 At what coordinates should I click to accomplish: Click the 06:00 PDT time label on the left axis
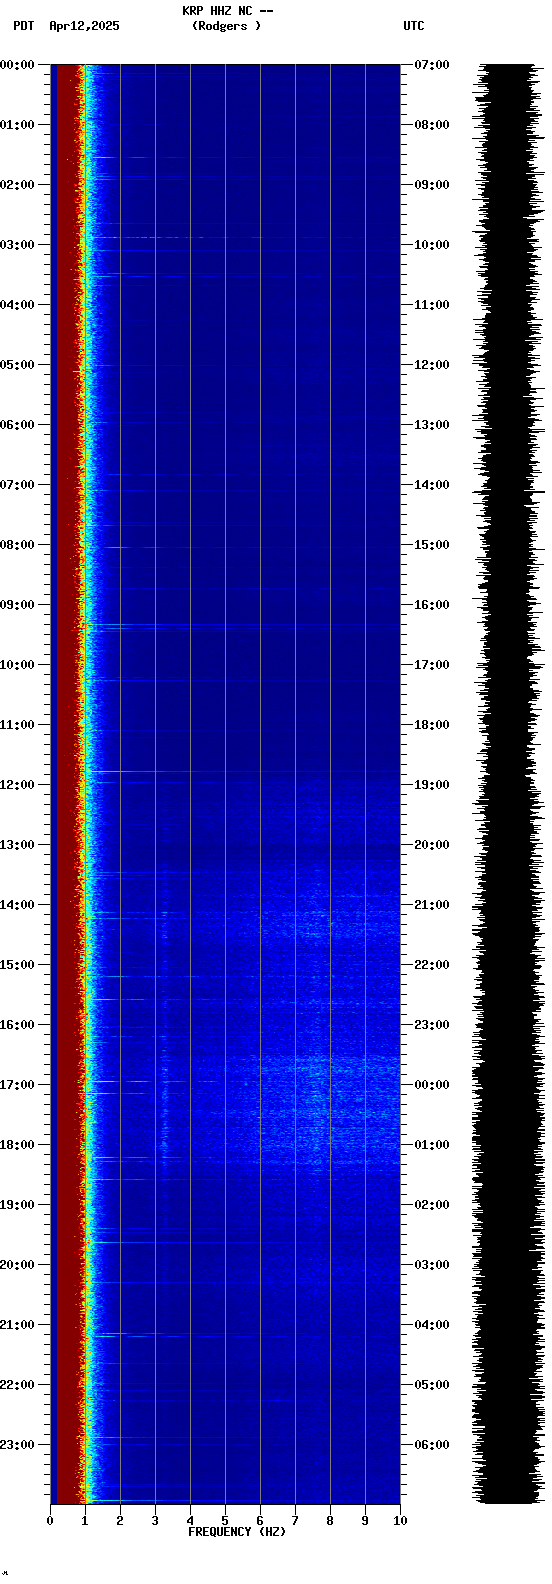point(17,425)
